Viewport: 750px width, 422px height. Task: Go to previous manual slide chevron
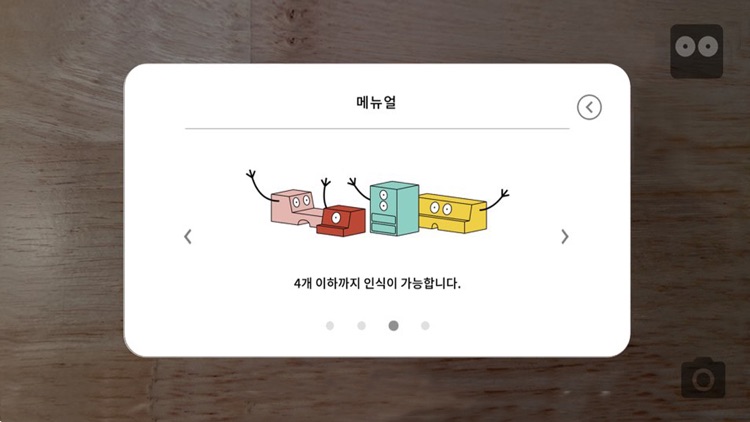(188, 236)
